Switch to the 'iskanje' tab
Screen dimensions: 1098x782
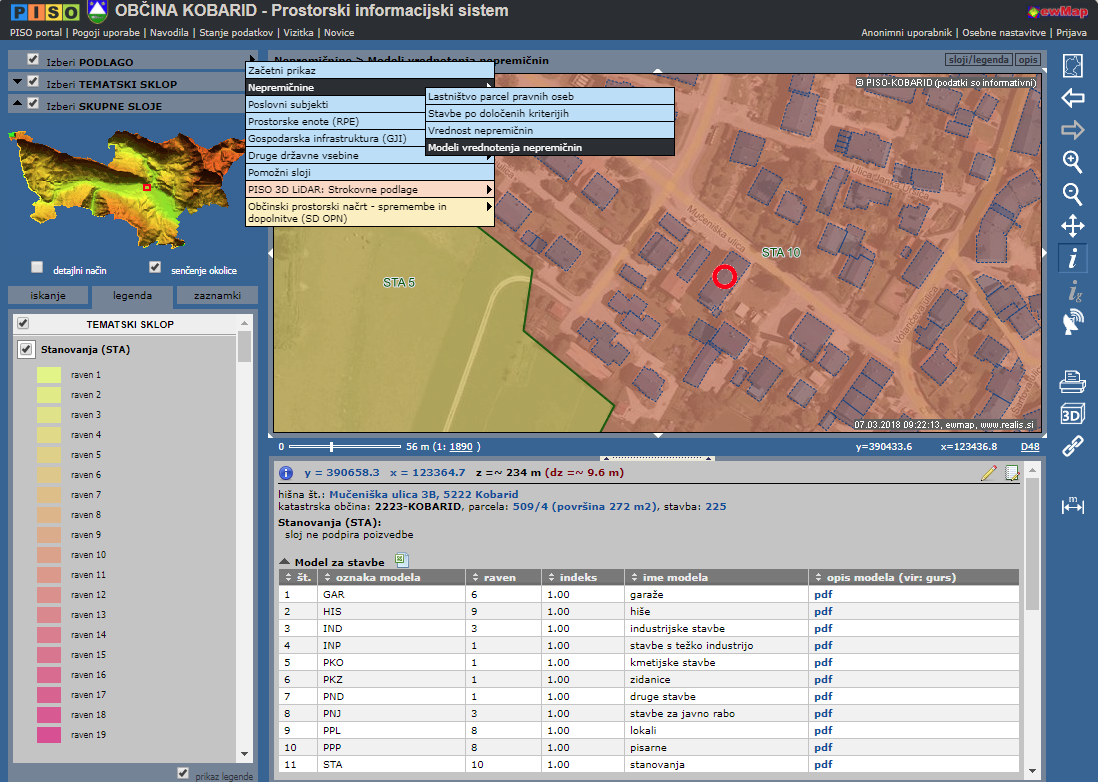[x=48, y=296]
